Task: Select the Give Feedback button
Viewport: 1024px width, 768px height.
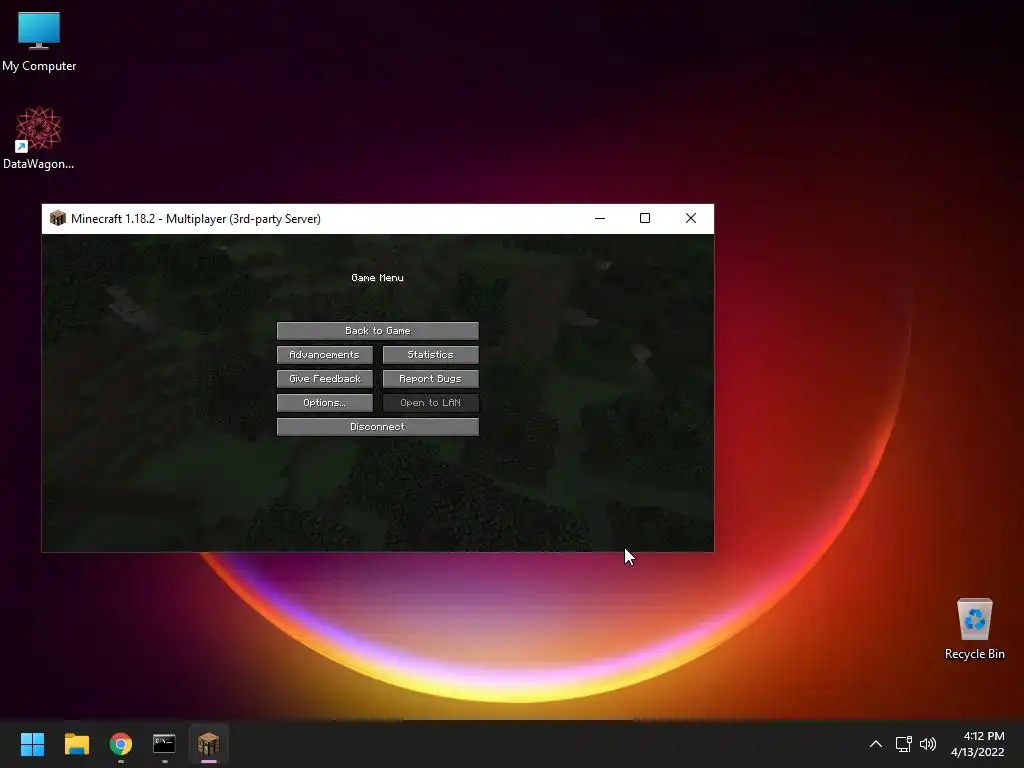Action: [325, 379]
